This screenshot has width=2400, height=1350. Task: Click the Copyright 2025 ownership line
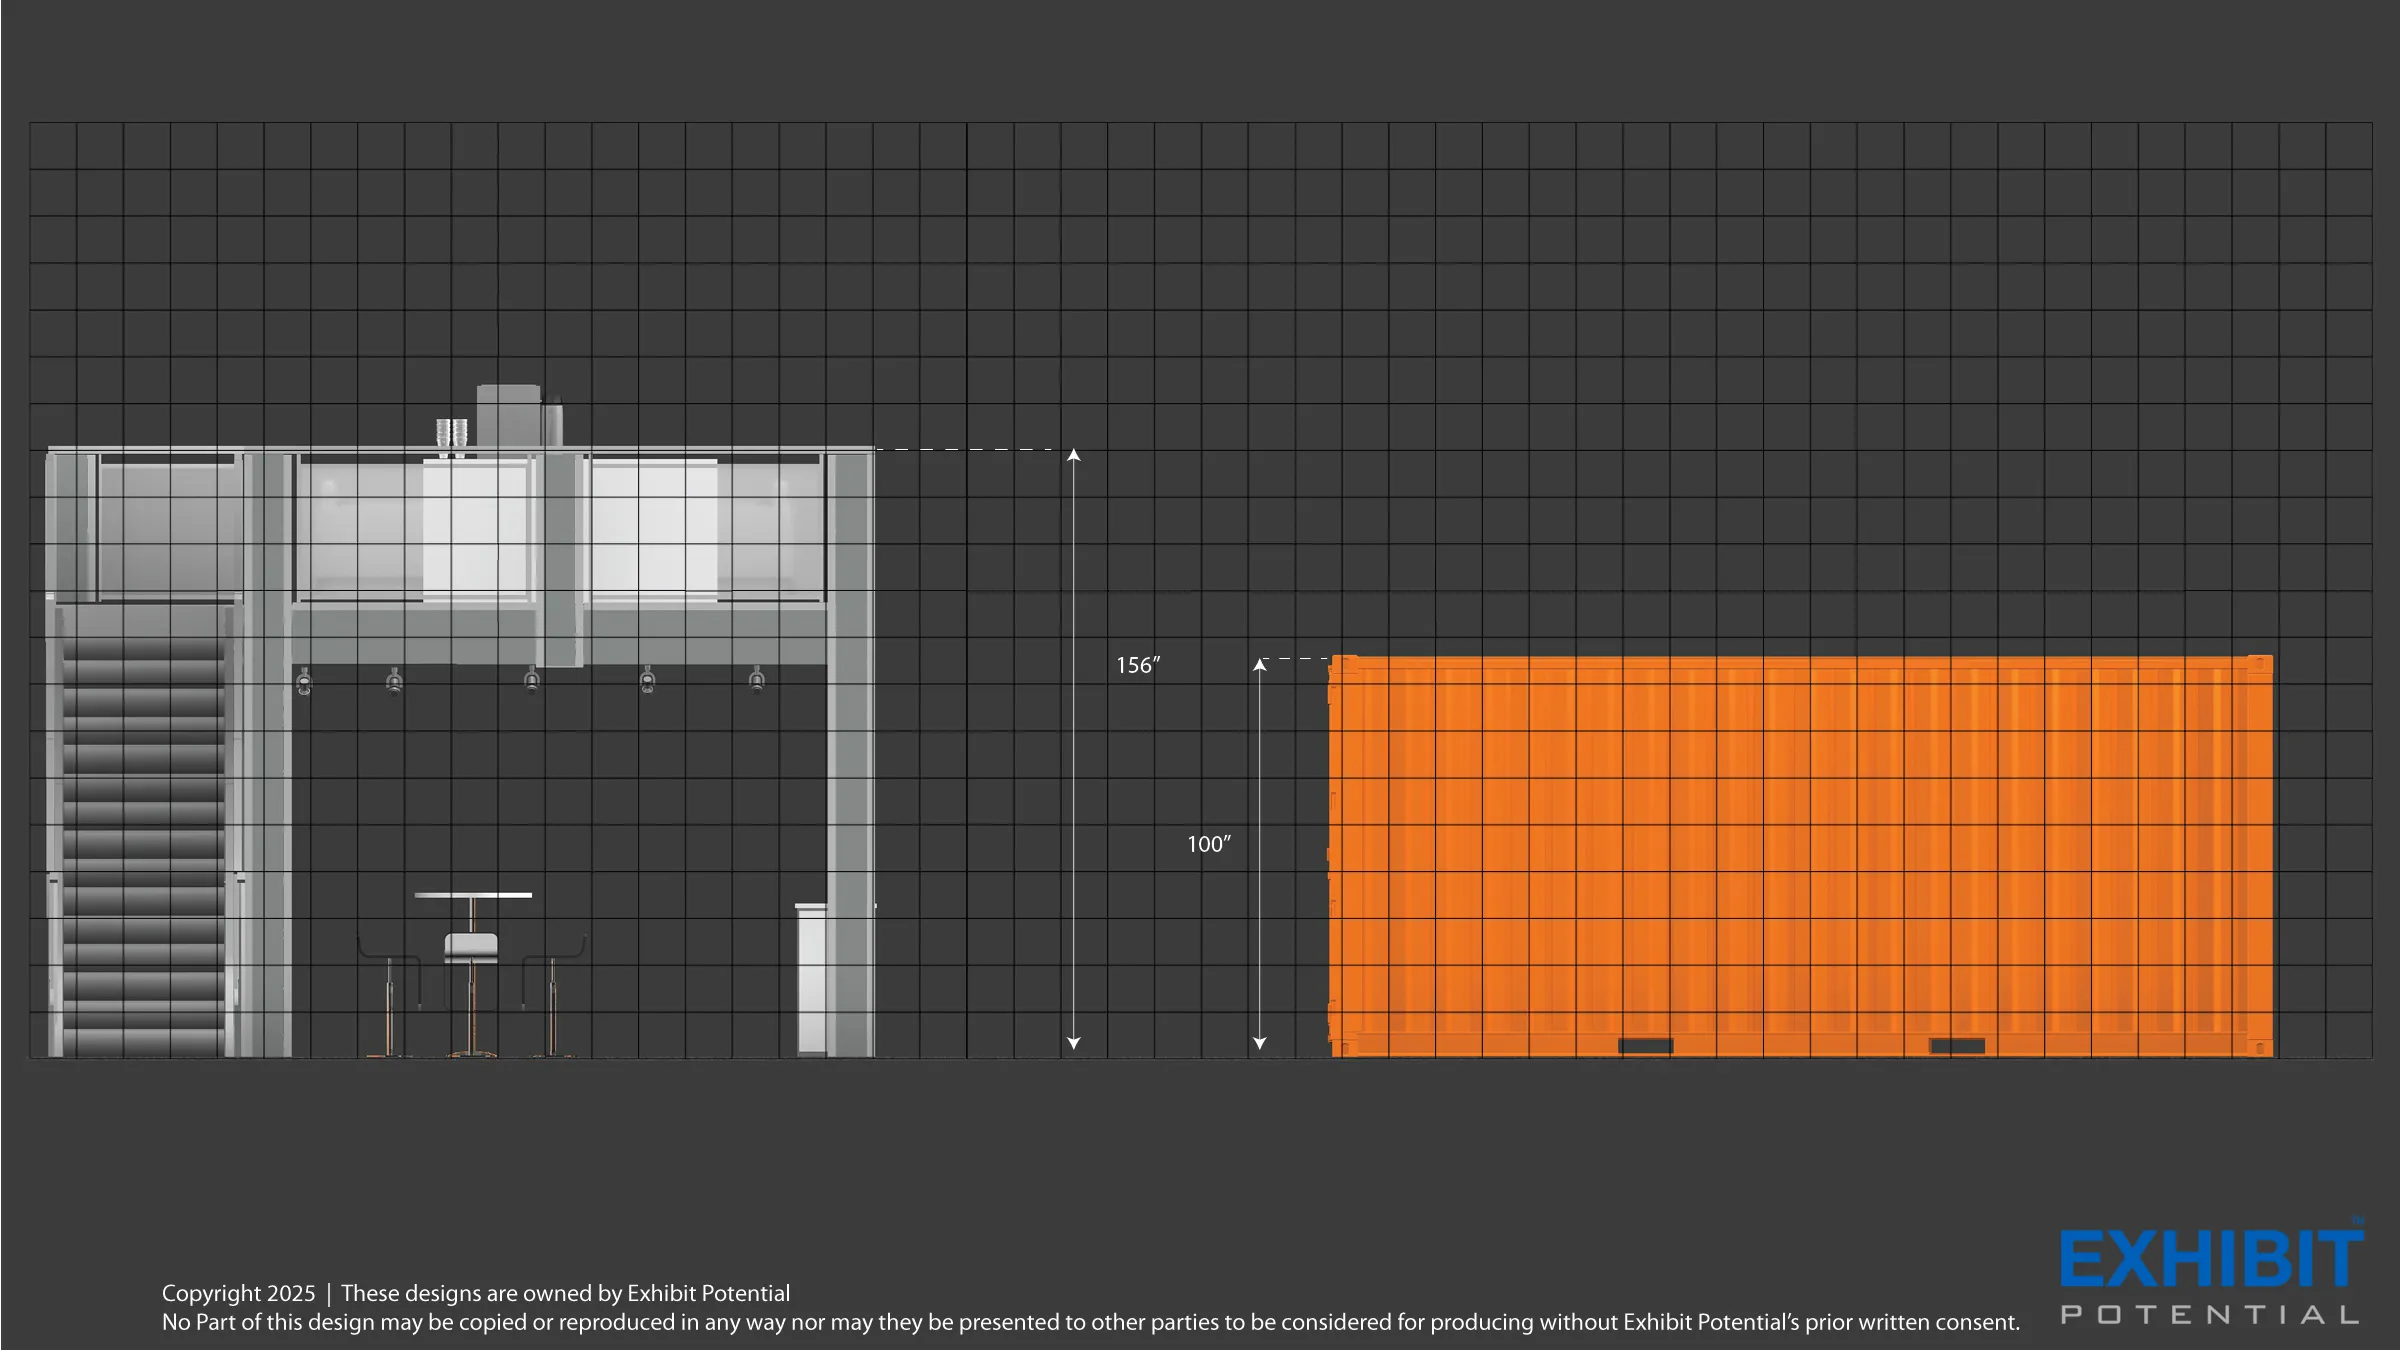(x=476, y=1293)
